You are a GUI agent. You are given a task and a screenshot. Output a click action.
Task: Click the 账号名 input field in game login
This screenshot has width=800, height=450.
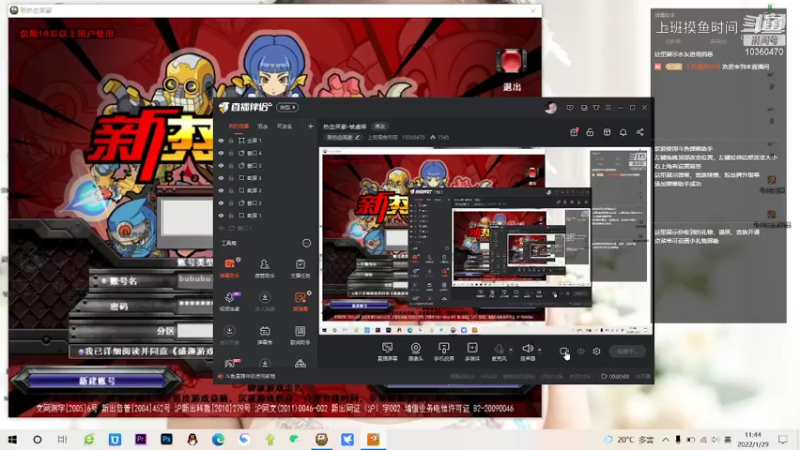pos(195,280)
